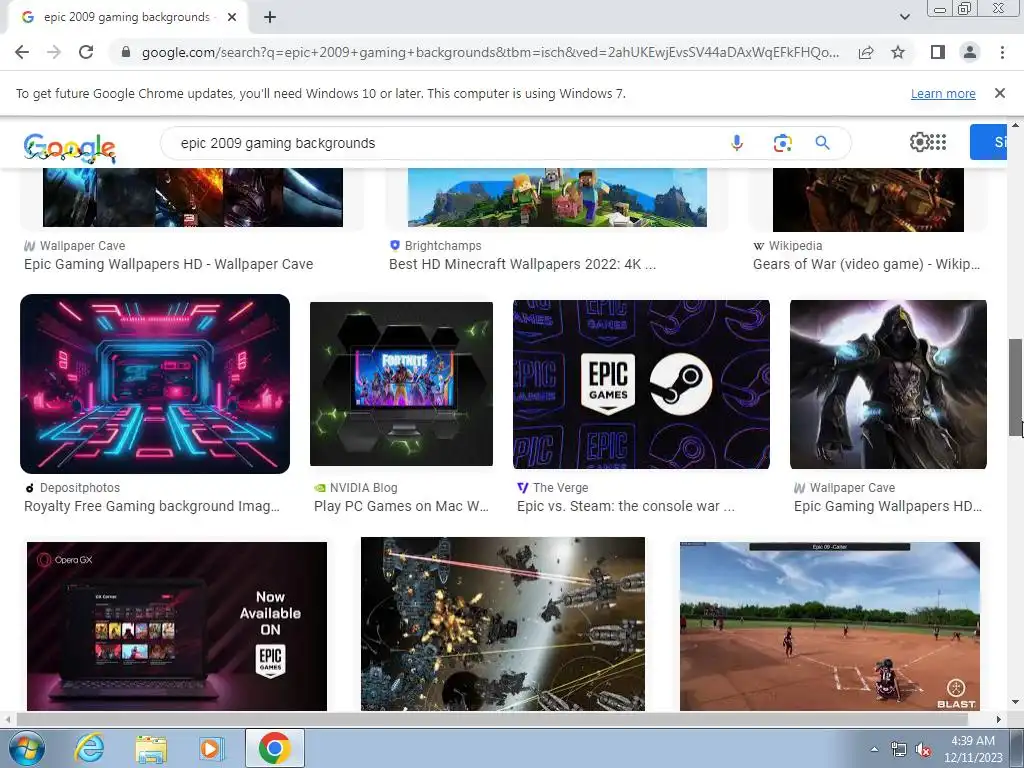Click the Chrome taskbar button

click(275, 748)
